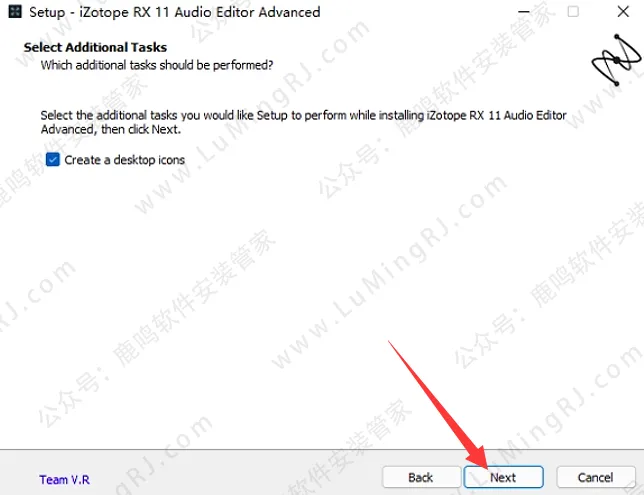644x495 pixels.
Task: Click the "Advanced, then click Next." instruction line
Action: (110, 129)
